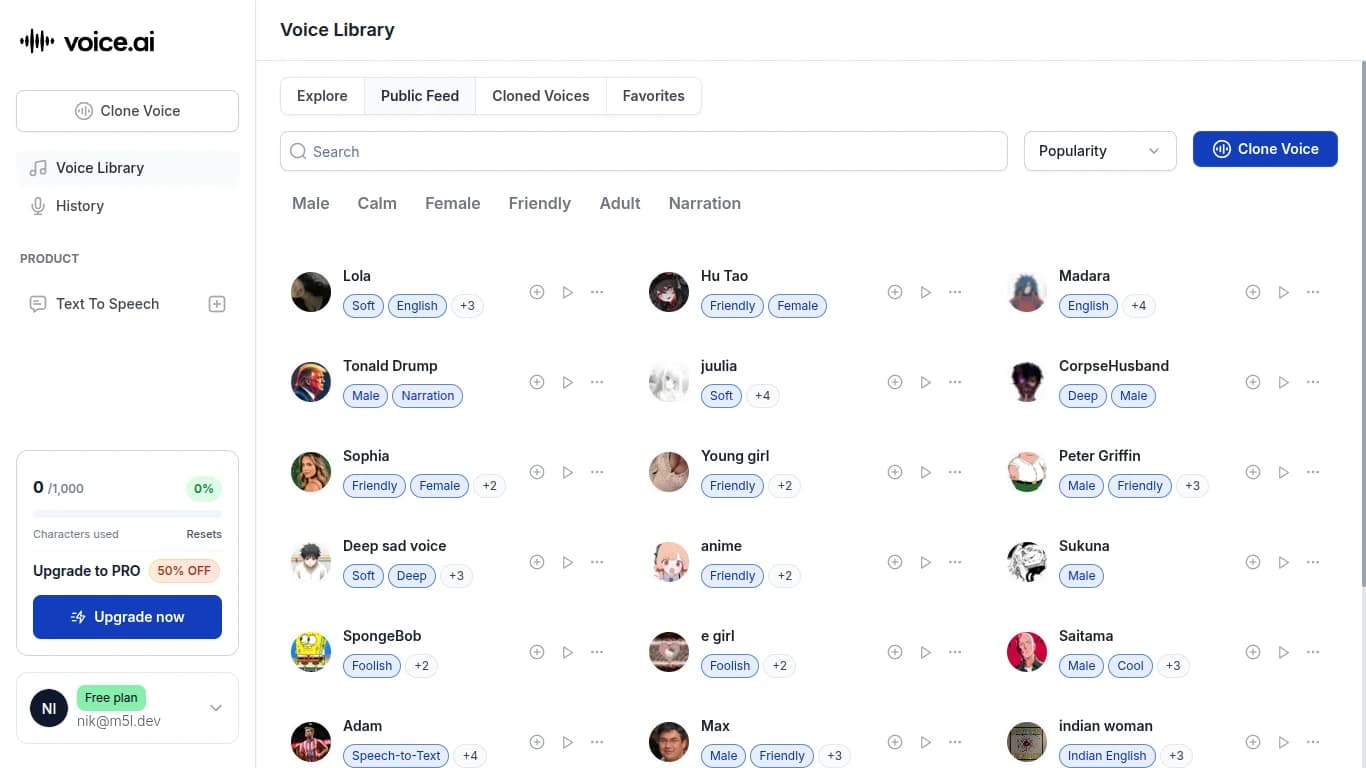Play the Lola voice preview
Viewport: 1366px width, 768px height.
pos(567,292)
